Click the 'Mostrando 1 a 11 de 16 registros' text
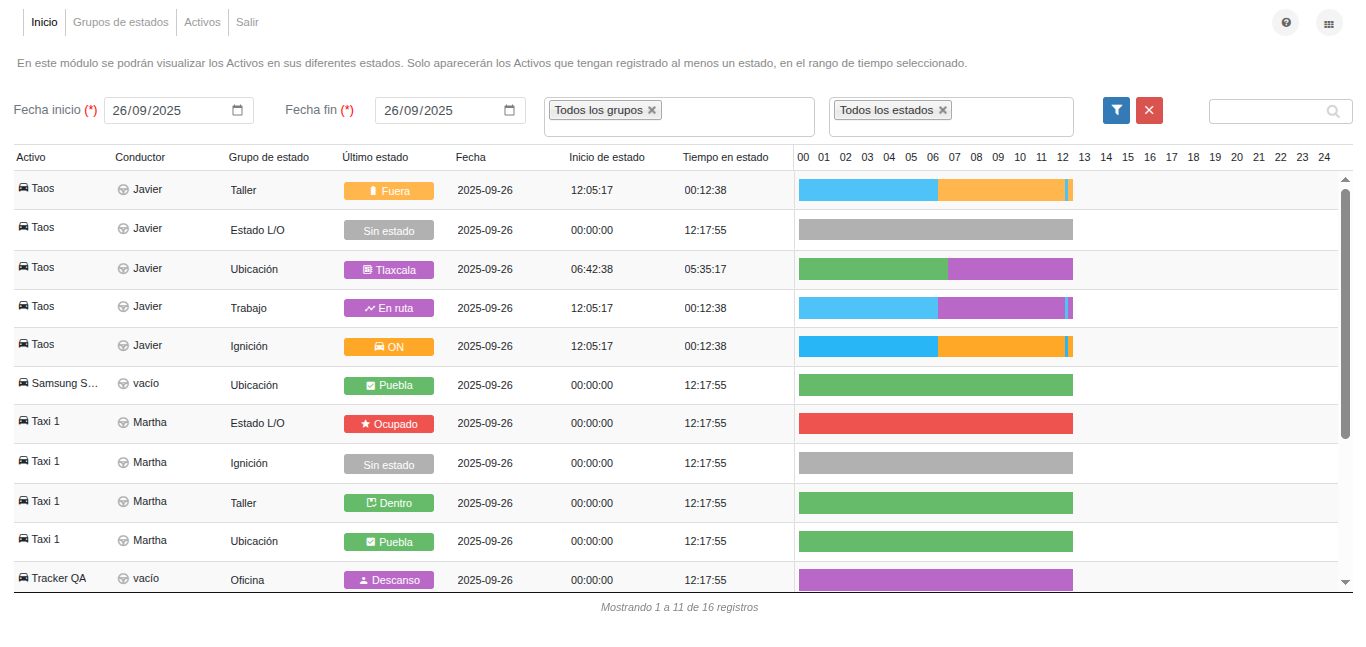This screenshot has height=647, width=1366. coord(679,607)
